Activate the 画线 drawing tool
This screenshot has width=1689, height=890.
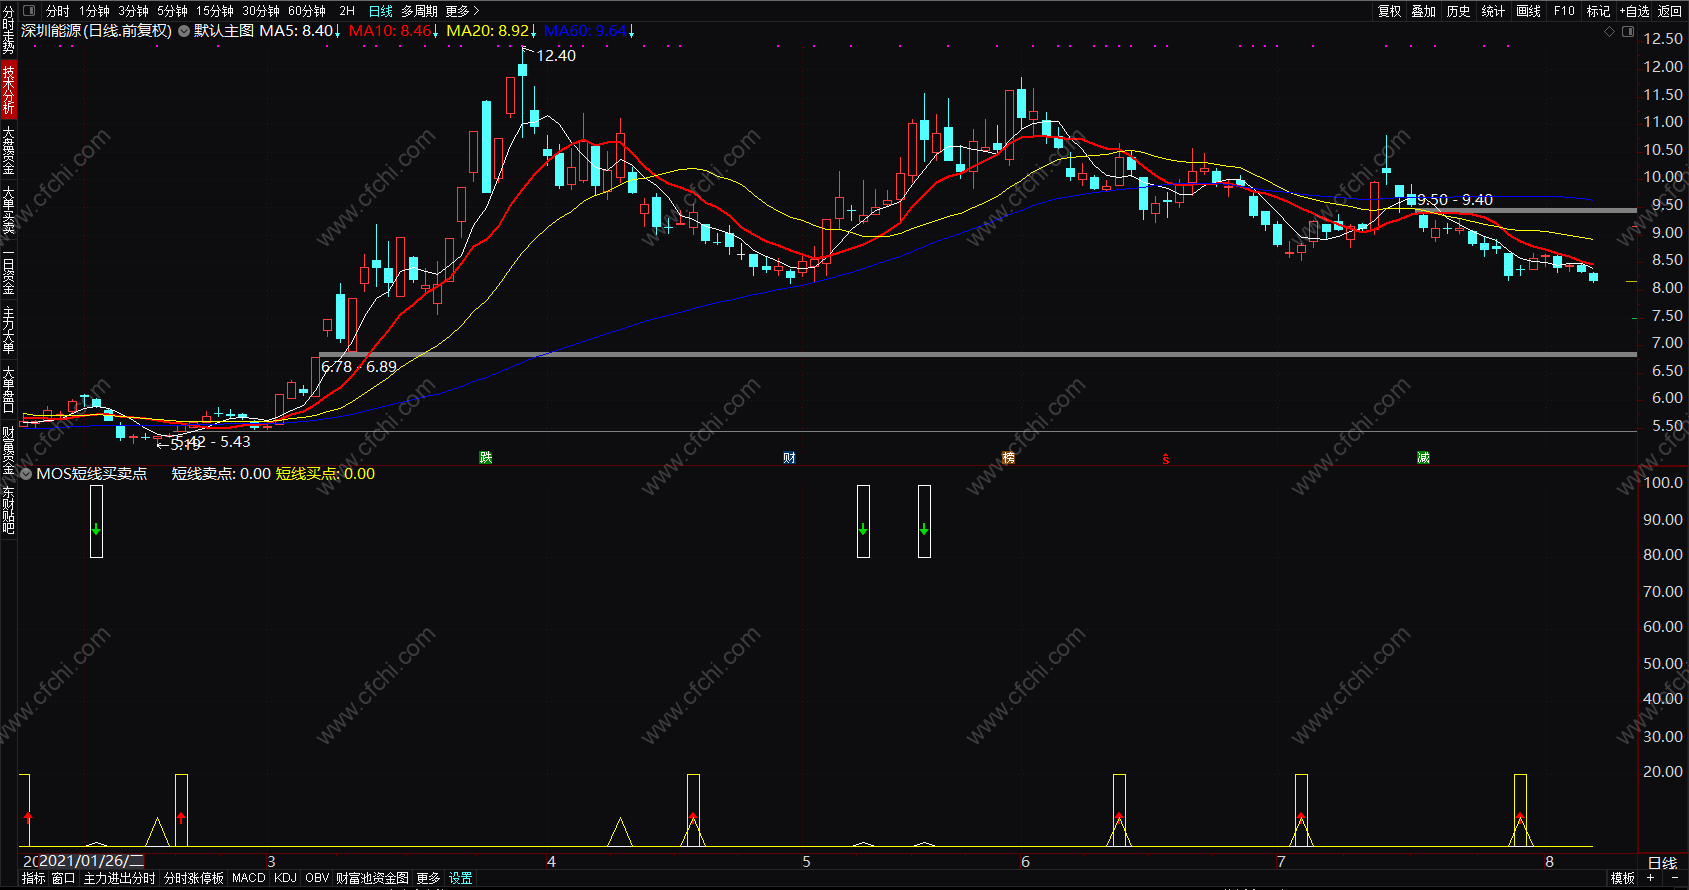[x=1529, y=11]
